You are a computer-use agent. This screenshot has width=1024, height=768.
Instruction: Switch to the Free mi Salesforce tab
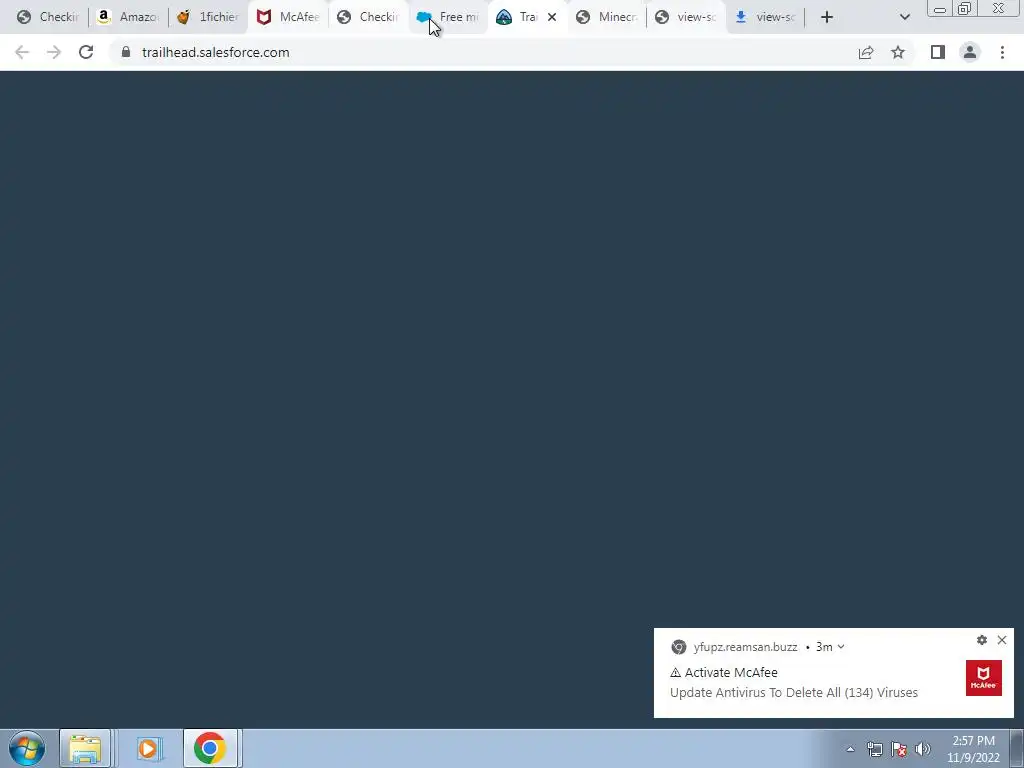pos(448,17)
